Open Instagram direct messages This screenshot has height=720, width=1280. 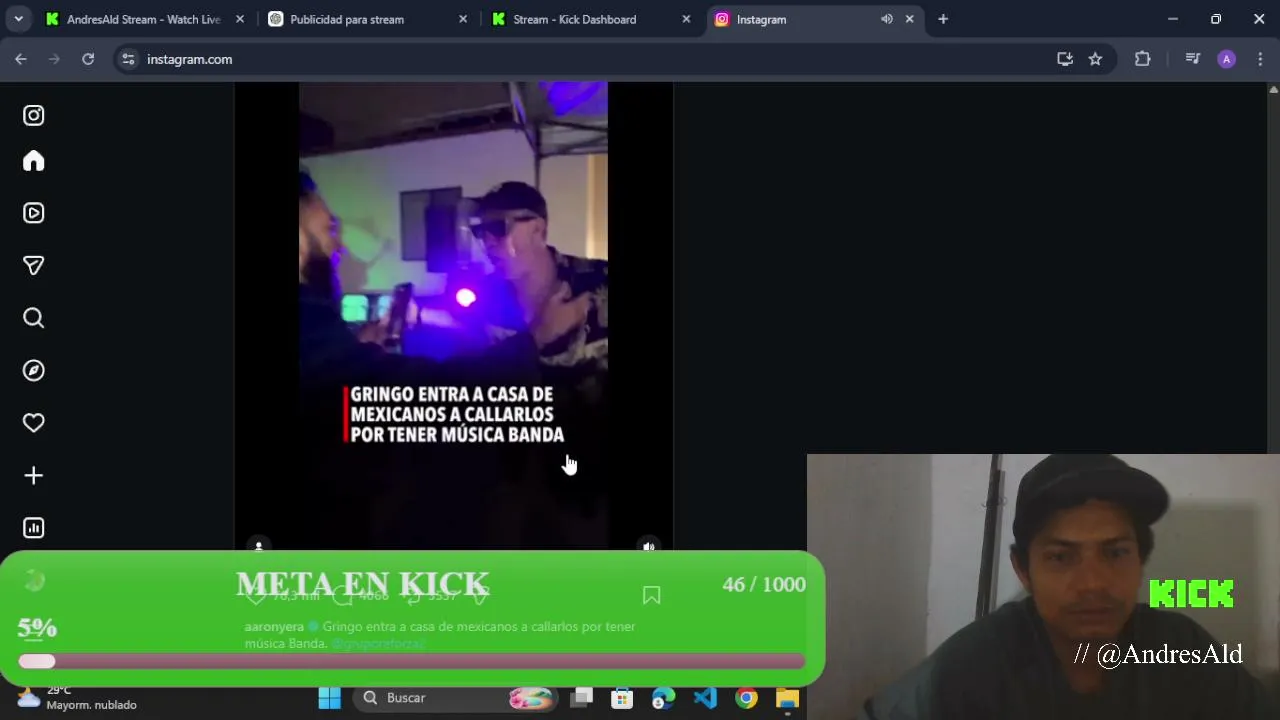pos(34,266)
